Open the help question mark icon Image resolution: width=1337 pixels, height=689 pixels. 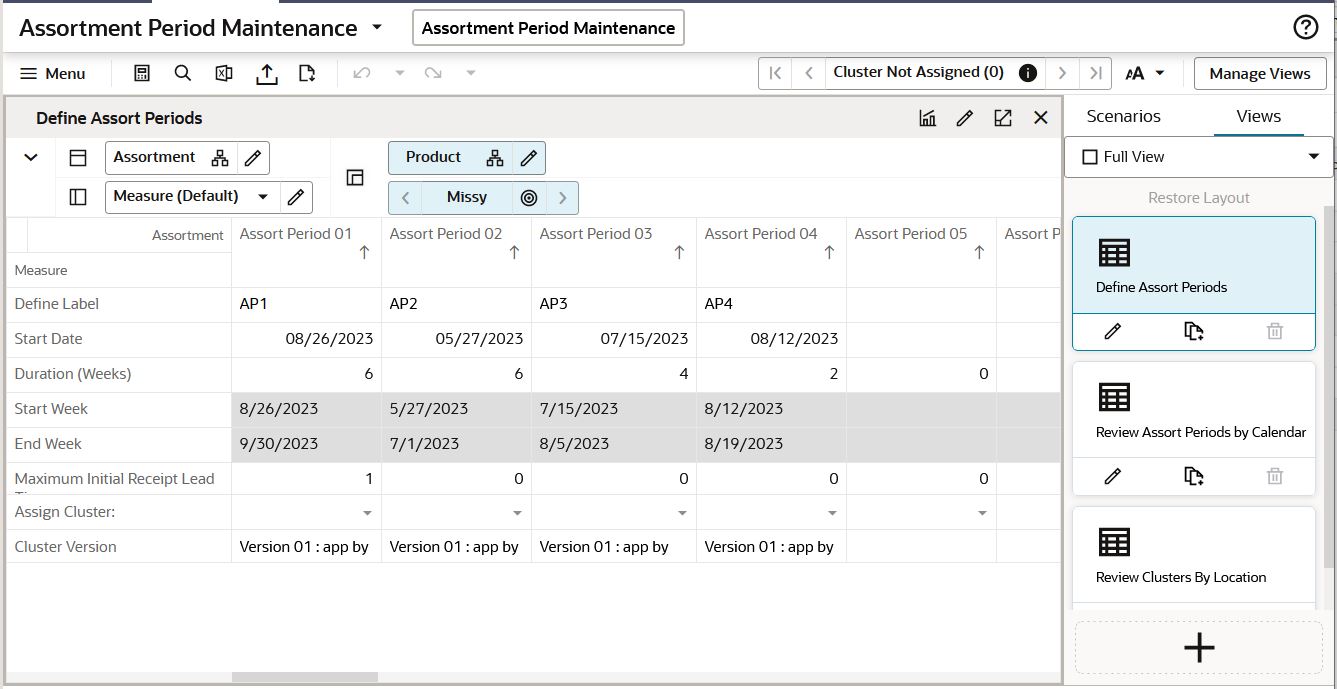tap(1305, 28)
